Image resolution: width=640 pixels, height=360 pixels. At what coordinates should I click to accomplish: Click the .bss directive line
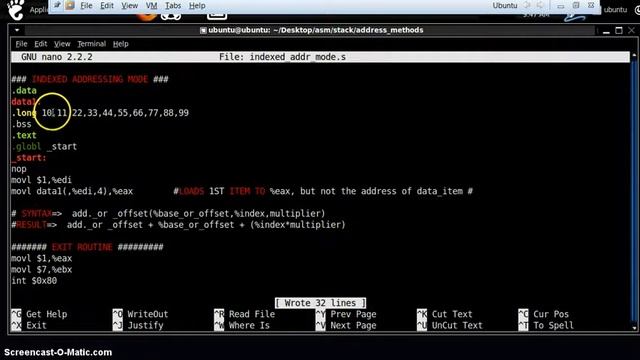click(x=22, y=124)
